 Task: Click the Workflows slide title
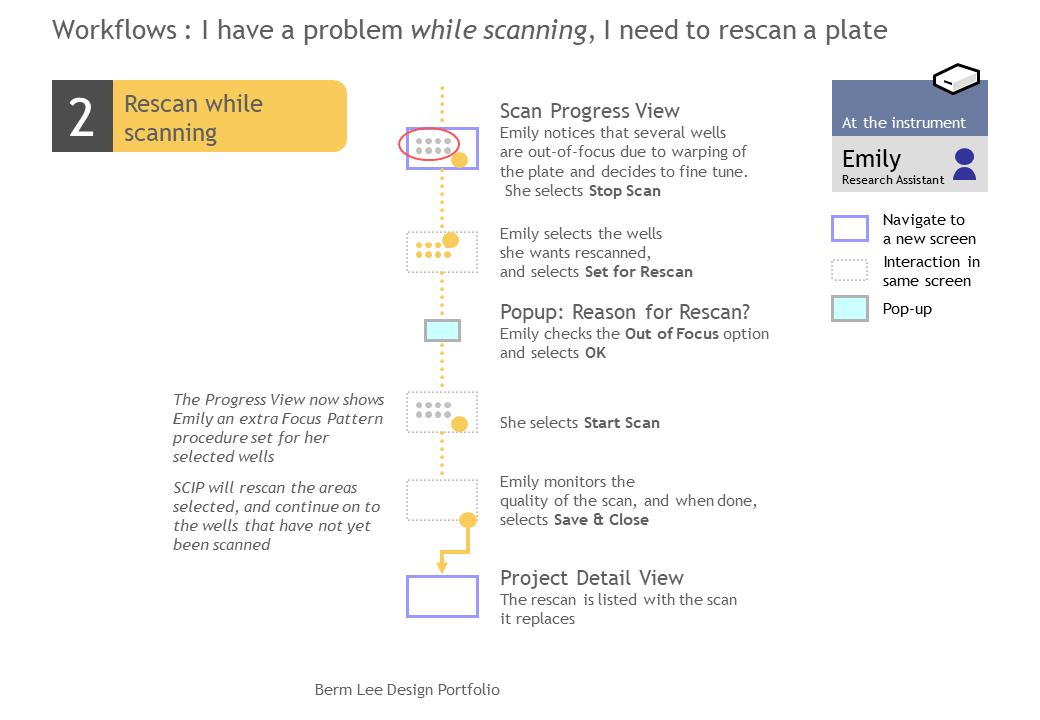pyautogui.click(x=470, y=30)
